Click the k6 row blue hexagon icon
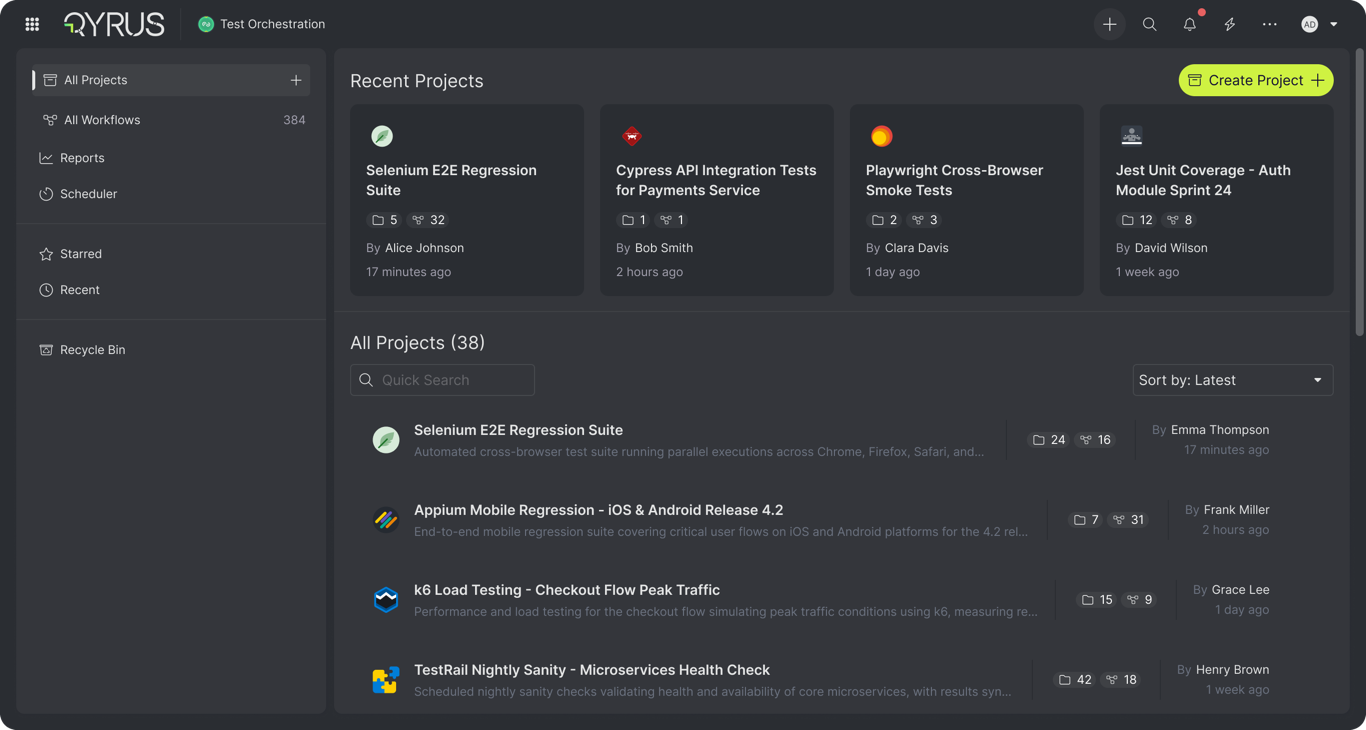The image size is (1366, 730). pyautogui.click(x=386, y=600)
